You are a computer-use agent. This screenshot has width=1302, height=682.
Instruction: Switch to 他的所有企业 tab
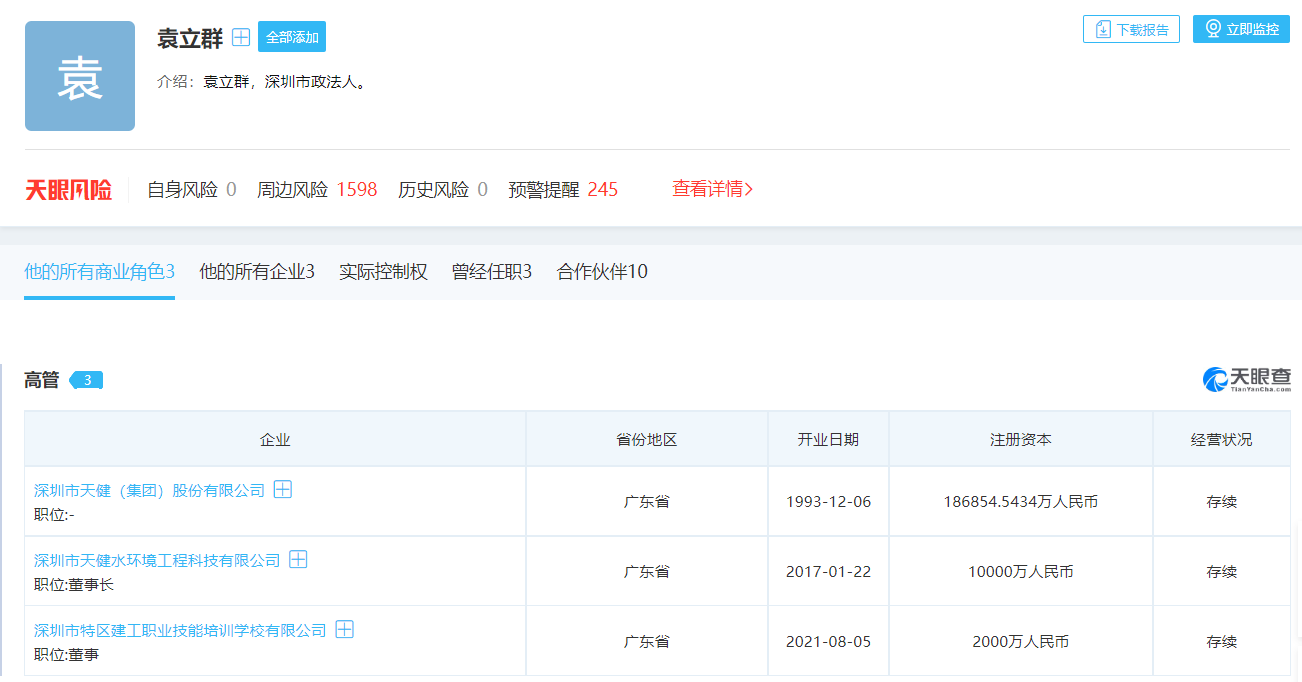[x=257, y=272]
